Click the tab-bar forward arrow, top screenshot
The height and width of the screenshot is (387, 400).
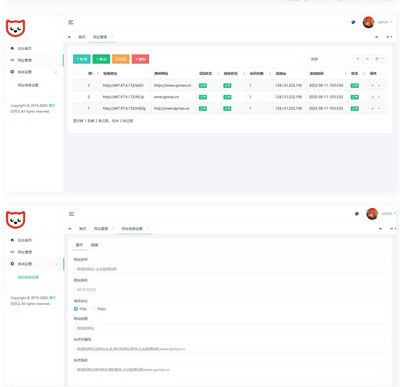click(377, 37)
